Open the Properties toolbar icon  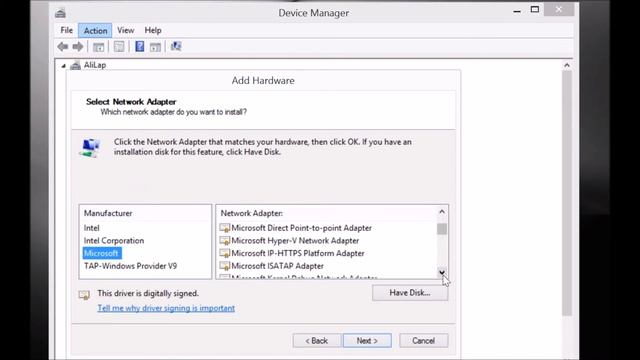(x=119, y=47)
